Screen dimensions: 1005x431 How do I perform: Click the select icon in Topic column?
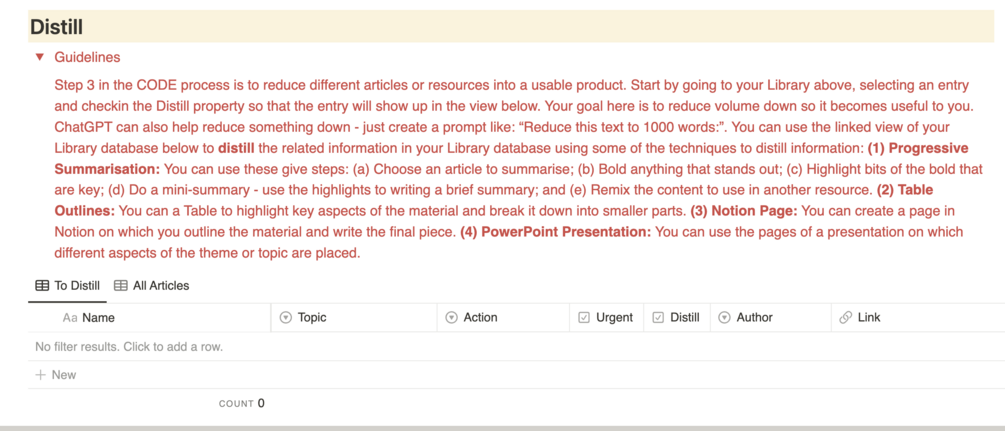[x=287, y=317]
